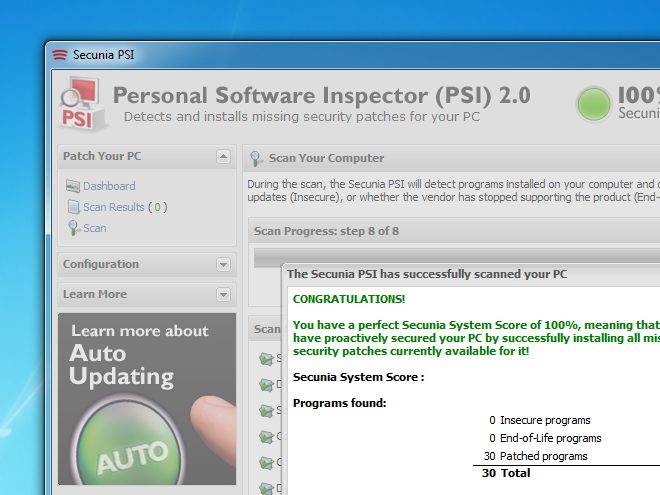The height and width of the screenshot is (495, 660).
Task: Click the Secunia PSI title bar logo icon
Action: tap(60, 55)
